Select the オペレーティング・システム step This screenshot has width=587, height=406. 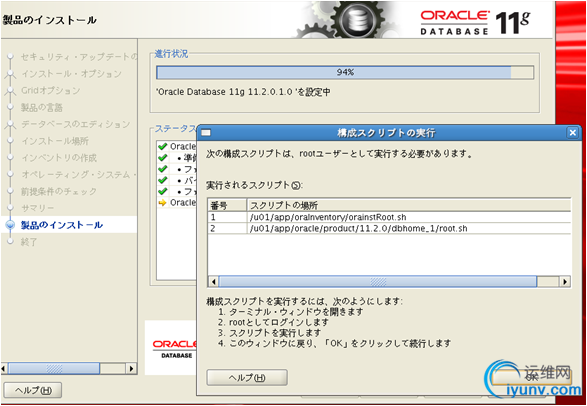pos(79,175)
